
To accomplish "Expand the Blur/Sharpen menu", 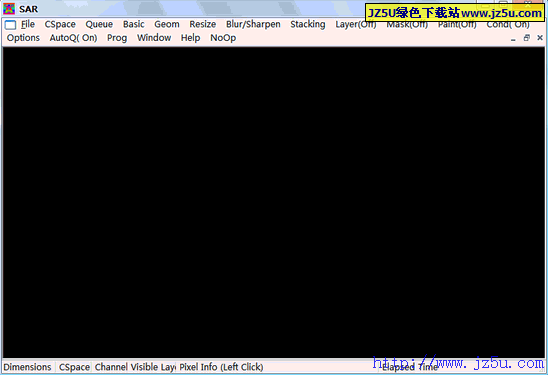I will click(x=253, y=24).
